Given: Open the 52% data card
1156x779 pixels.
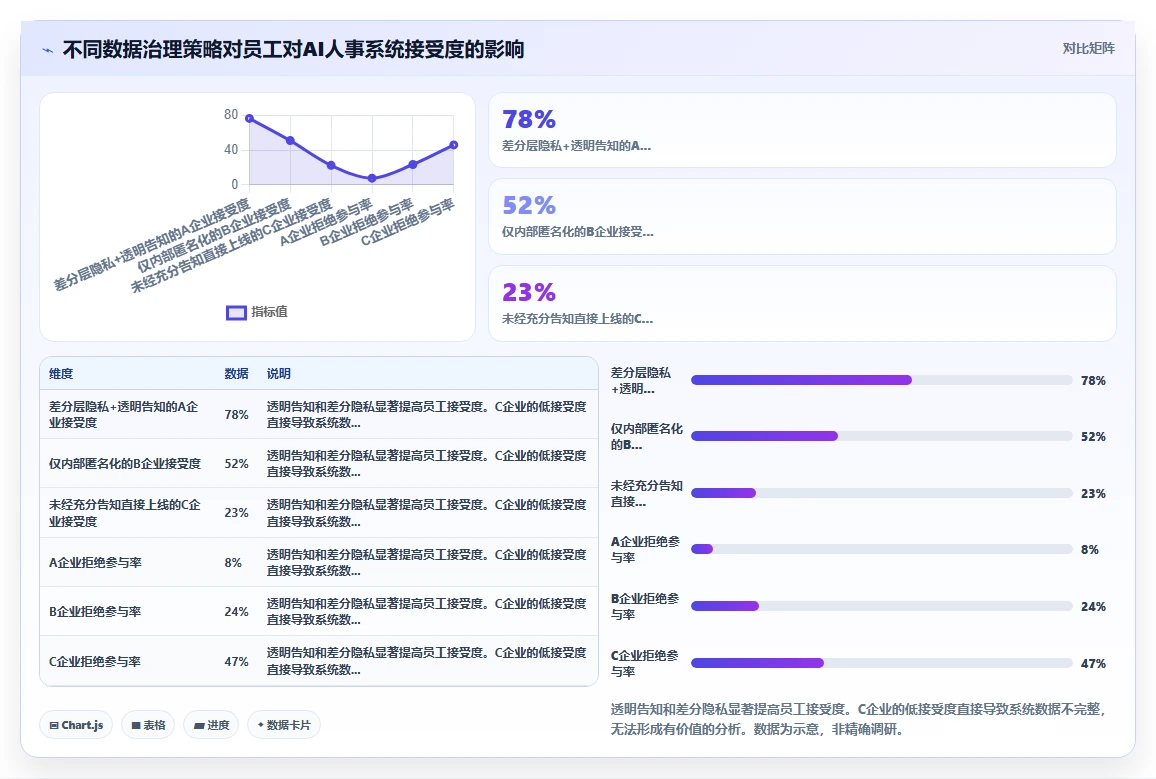Looking at the screenshot, I should coord(802,217).
